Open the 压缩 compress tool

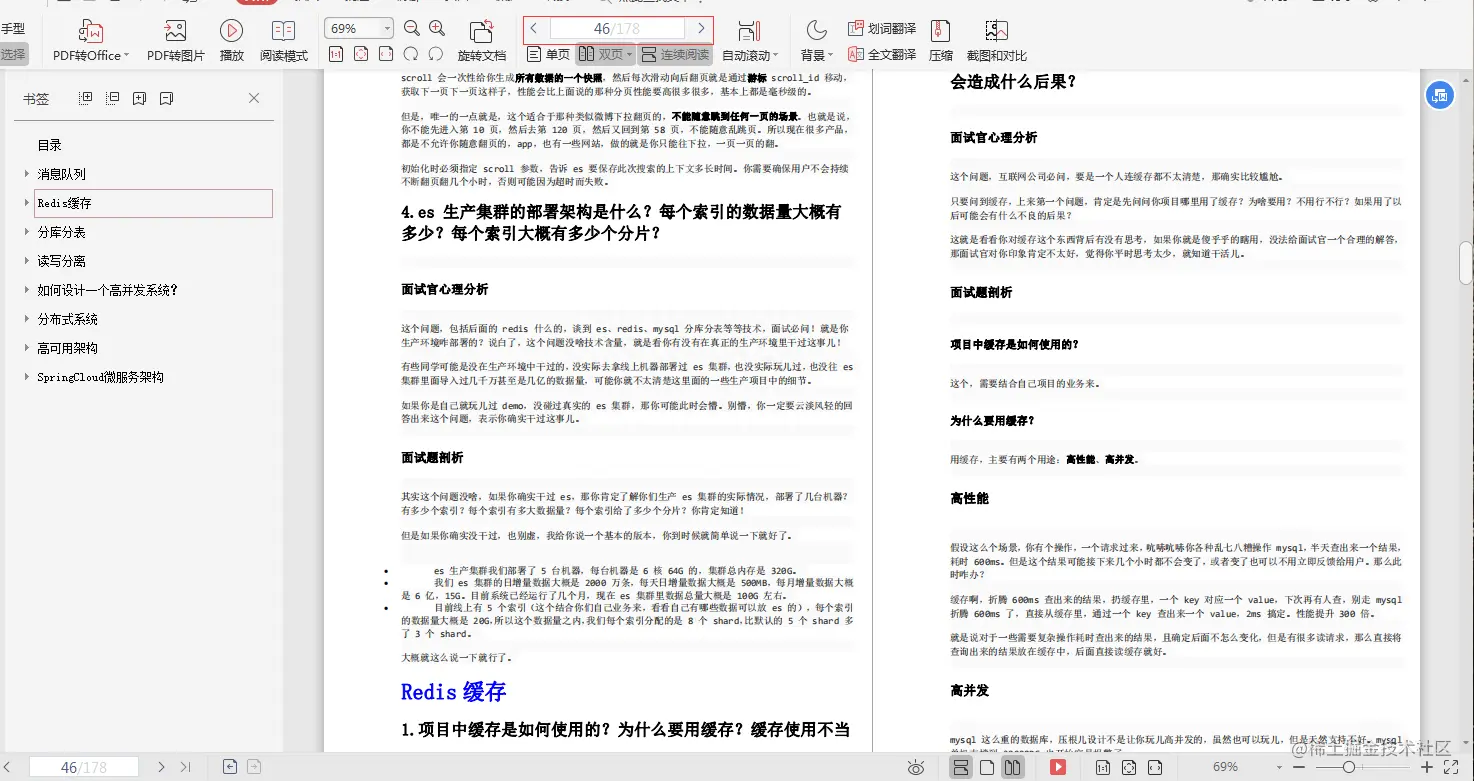(941, 41)
